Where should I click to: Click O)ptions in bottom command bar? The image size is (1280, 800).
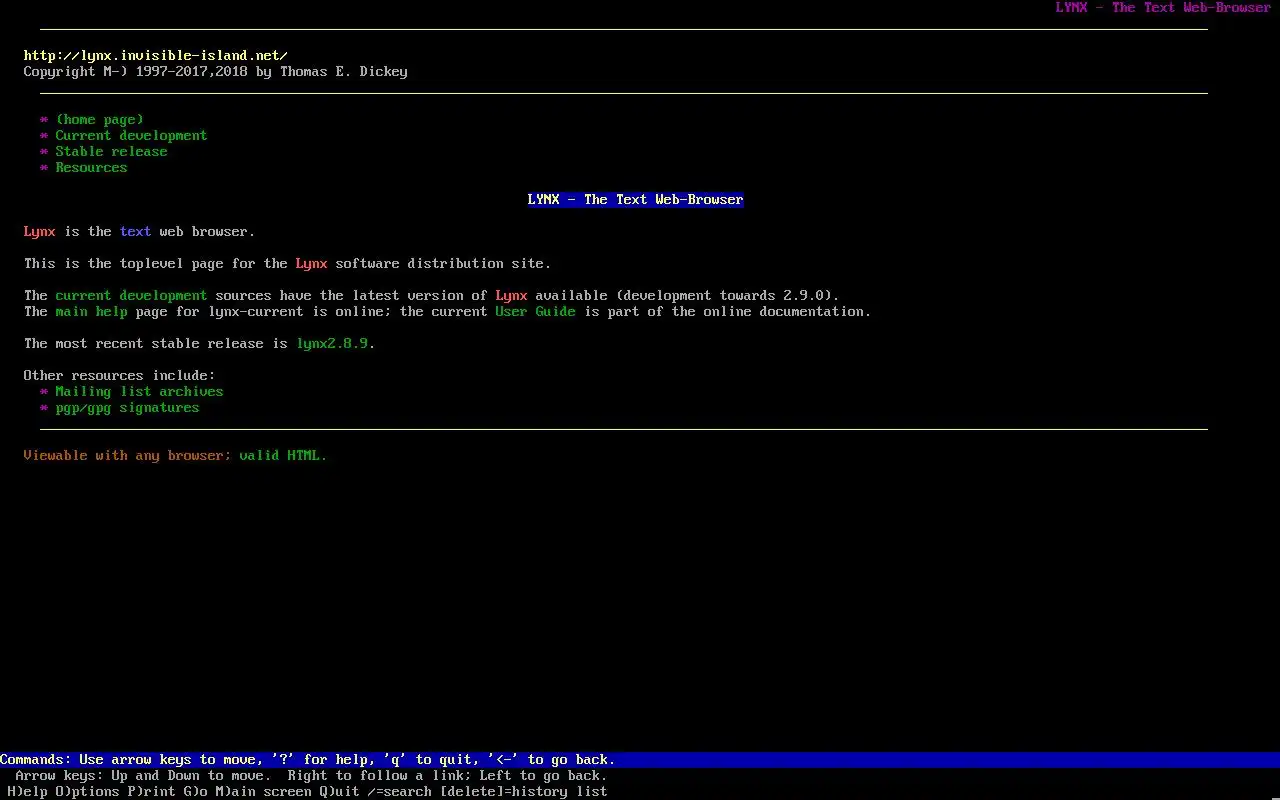point(87,792)
